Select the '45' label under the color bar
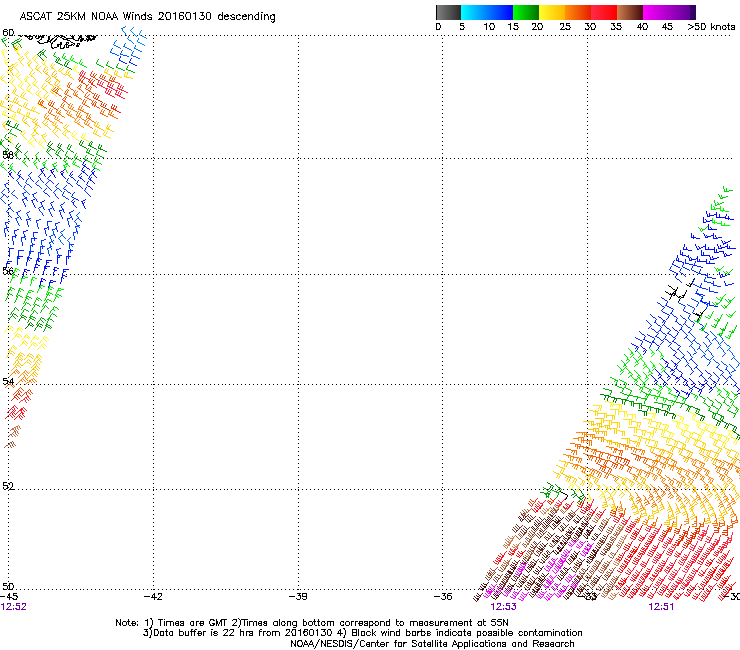The height and width of the screenshot is (650, 740). (x=667, y=26)
